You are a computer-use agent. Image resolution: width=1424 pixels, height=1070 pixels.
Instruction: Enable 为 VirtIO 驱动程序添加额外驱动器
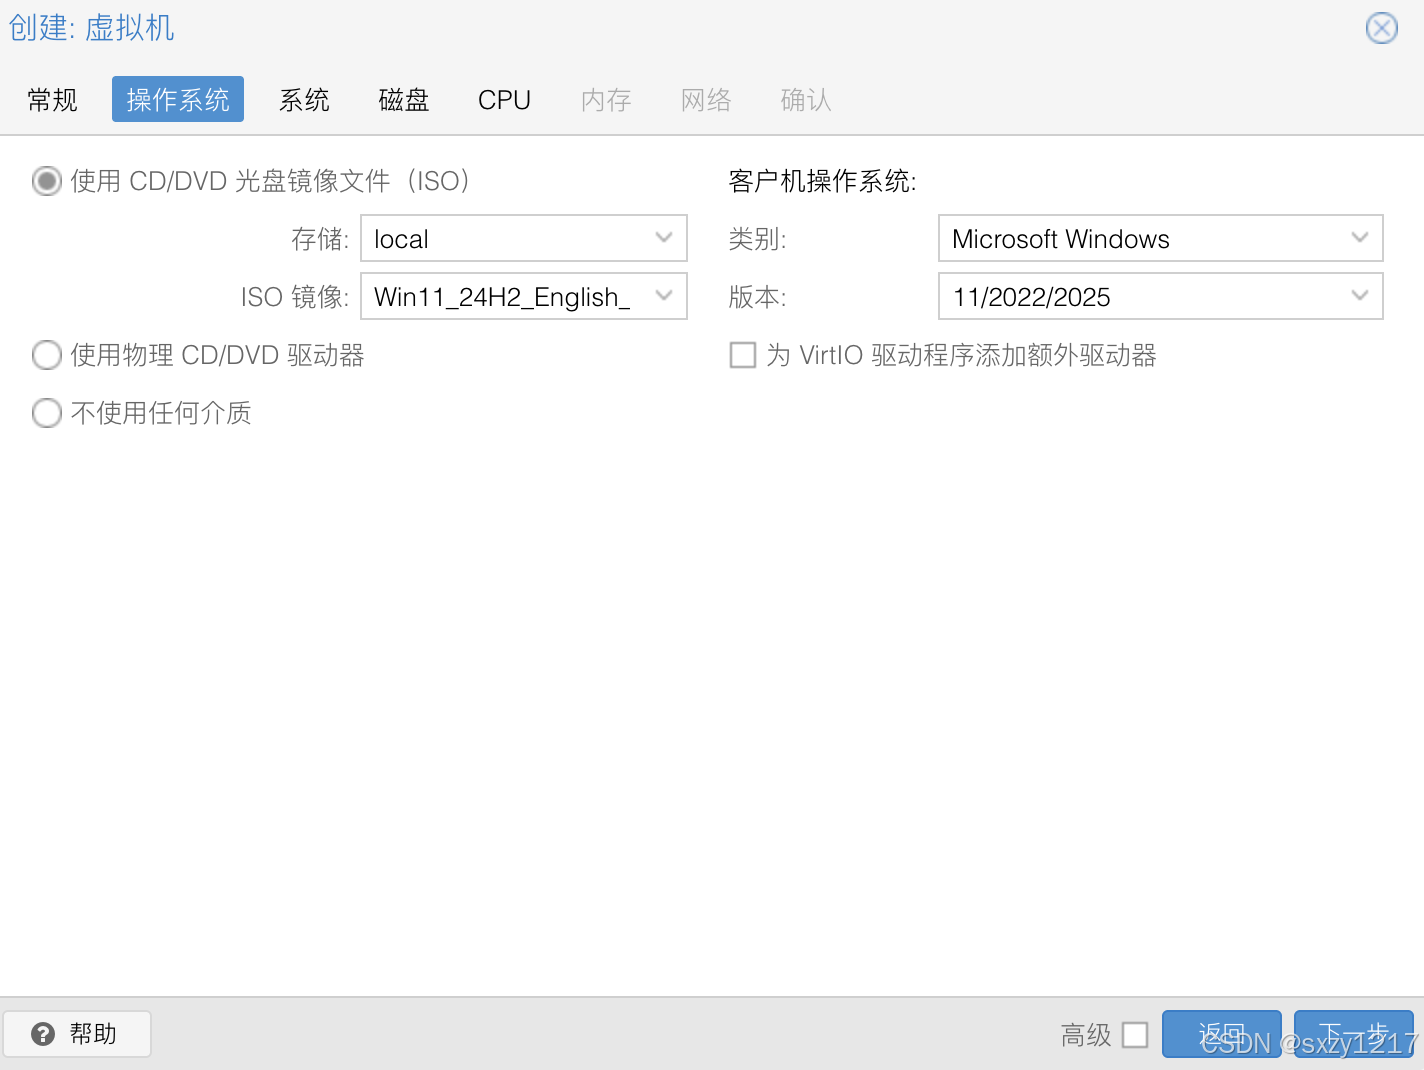click(x=743, y=355)
